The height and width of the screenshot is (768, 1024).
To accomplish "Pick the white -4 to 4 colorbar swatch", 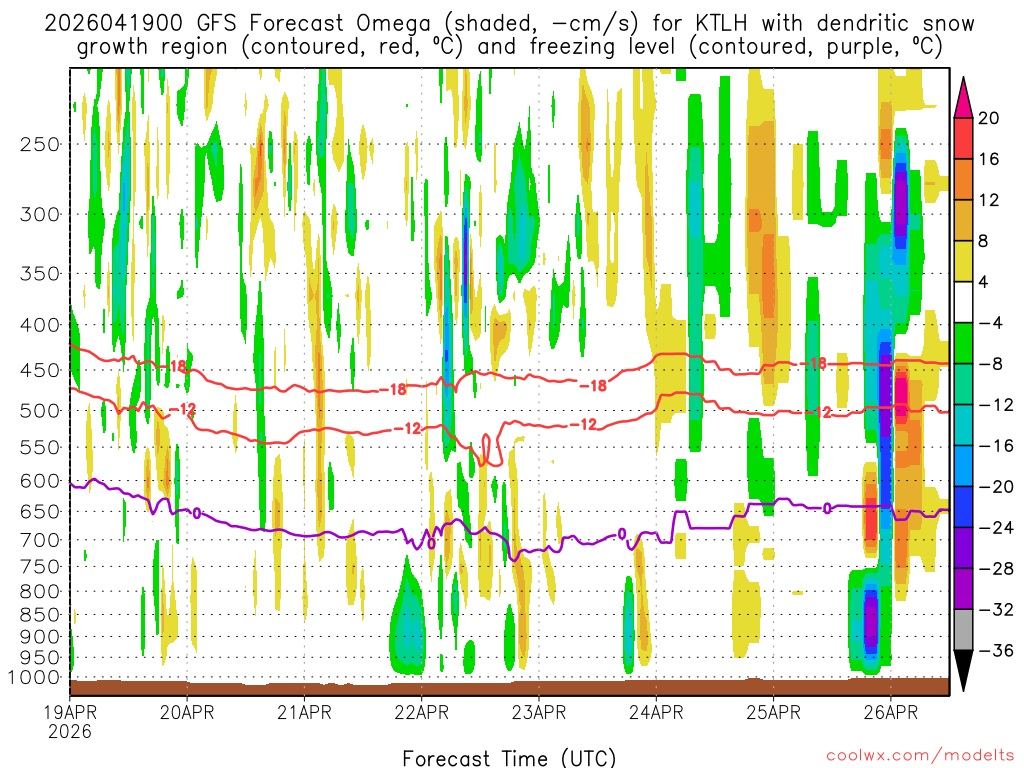I will pos(963,302).
